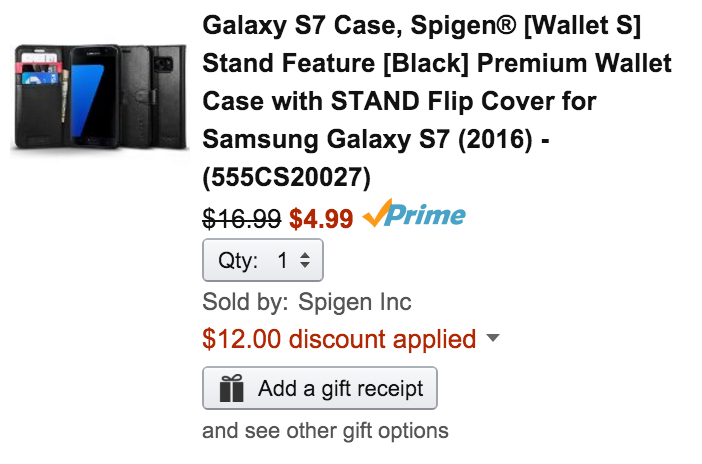Open the Spigen wallet case product thumbnail
Viewport: 702px width, 464px height.
click(x=99, y=97)
